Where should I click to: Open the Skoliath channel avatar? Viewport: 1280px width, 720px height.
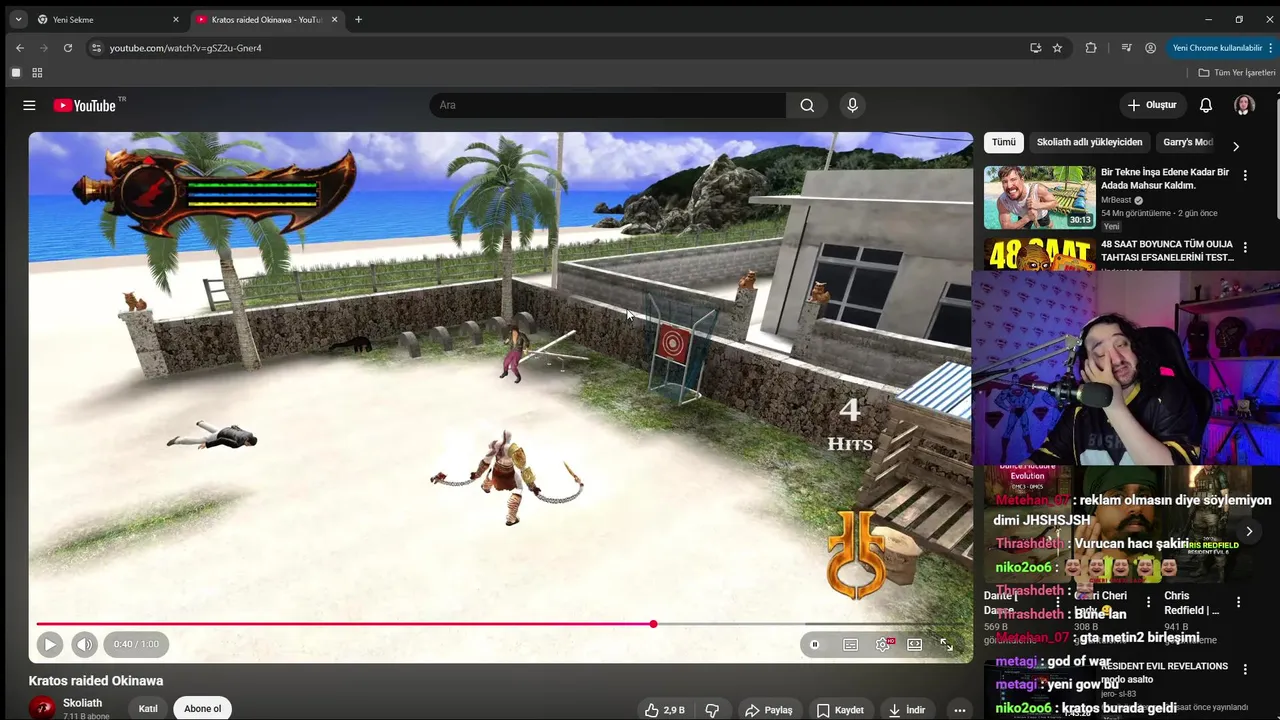pos(42,708)
